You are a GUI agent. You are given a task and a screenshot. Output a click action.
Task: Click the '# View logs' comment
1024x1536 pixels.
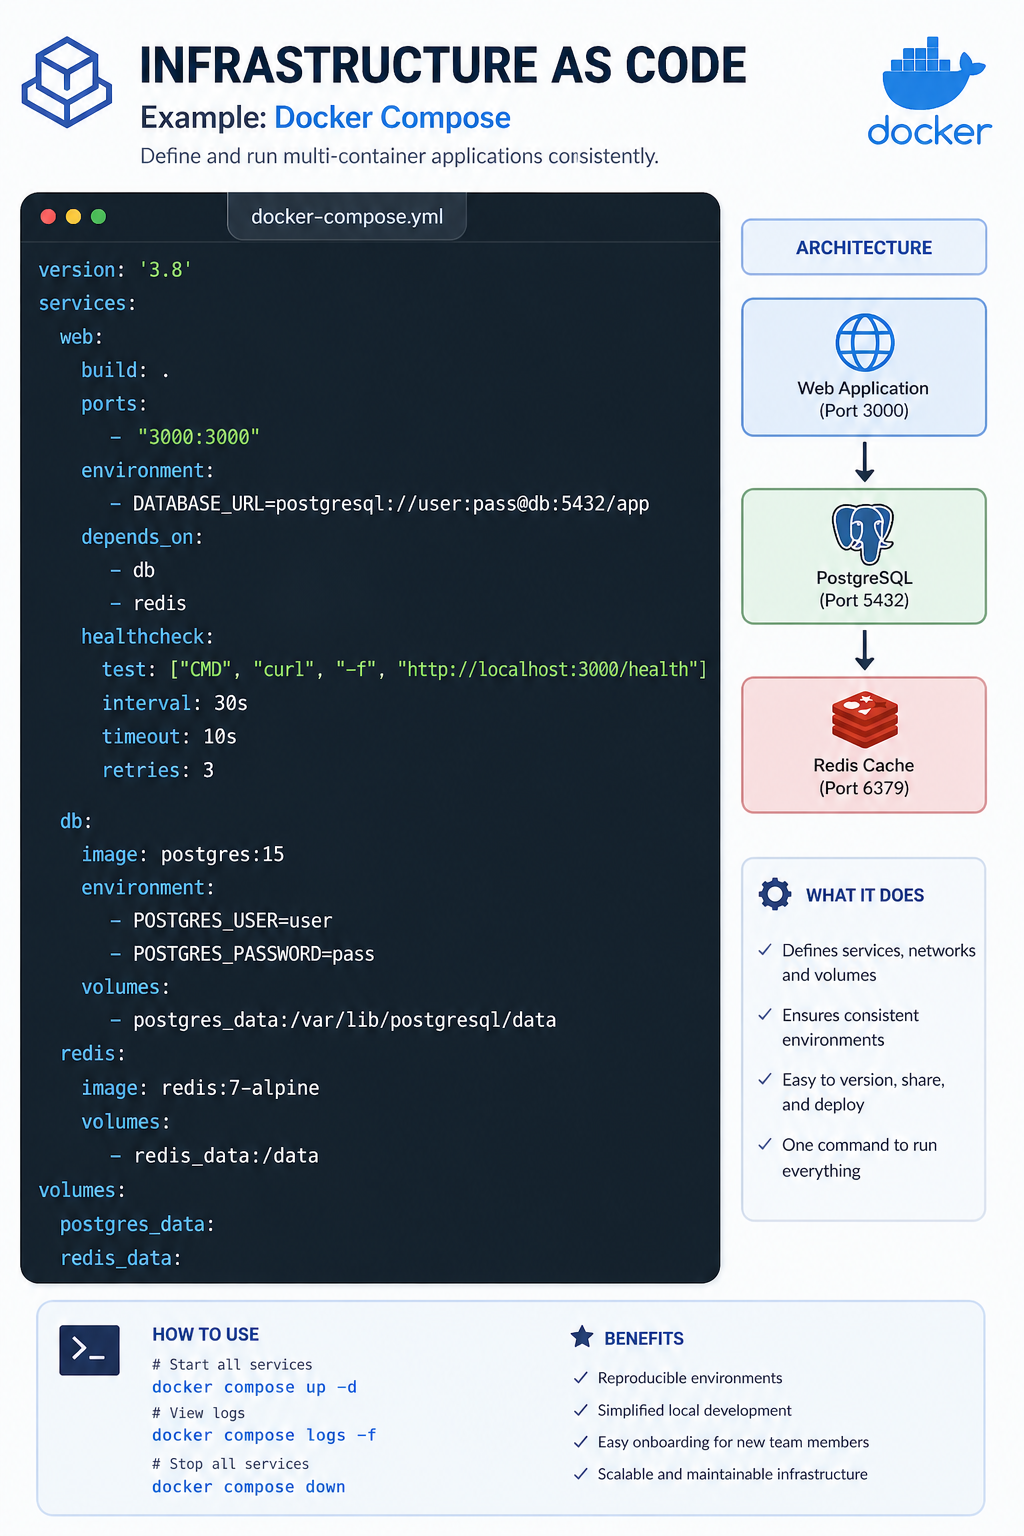198,1412
